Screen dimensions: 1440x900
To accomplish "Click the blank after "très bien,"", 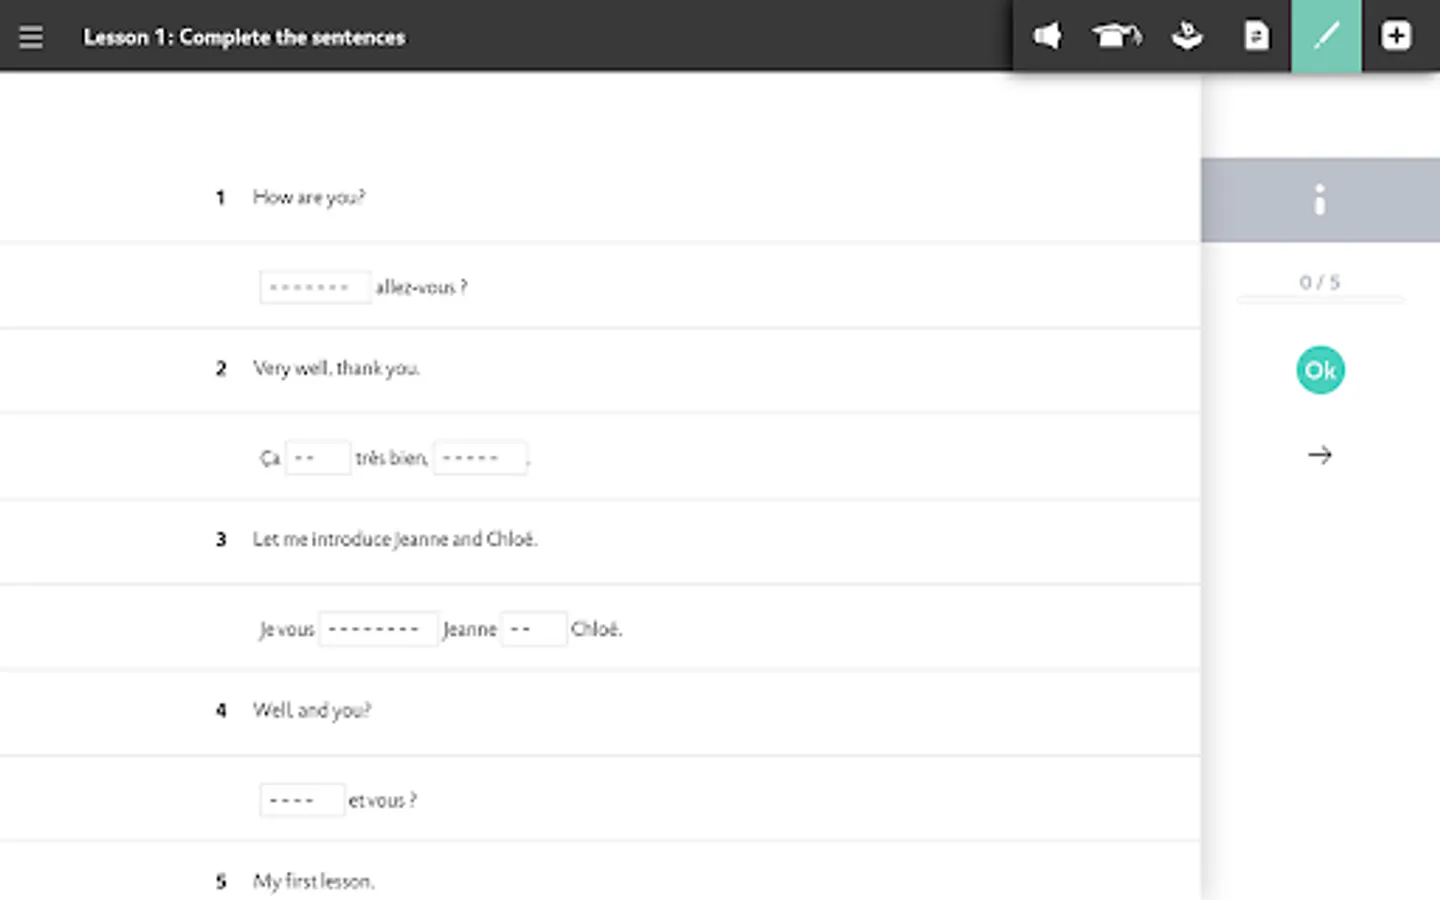I will (479, 458).
